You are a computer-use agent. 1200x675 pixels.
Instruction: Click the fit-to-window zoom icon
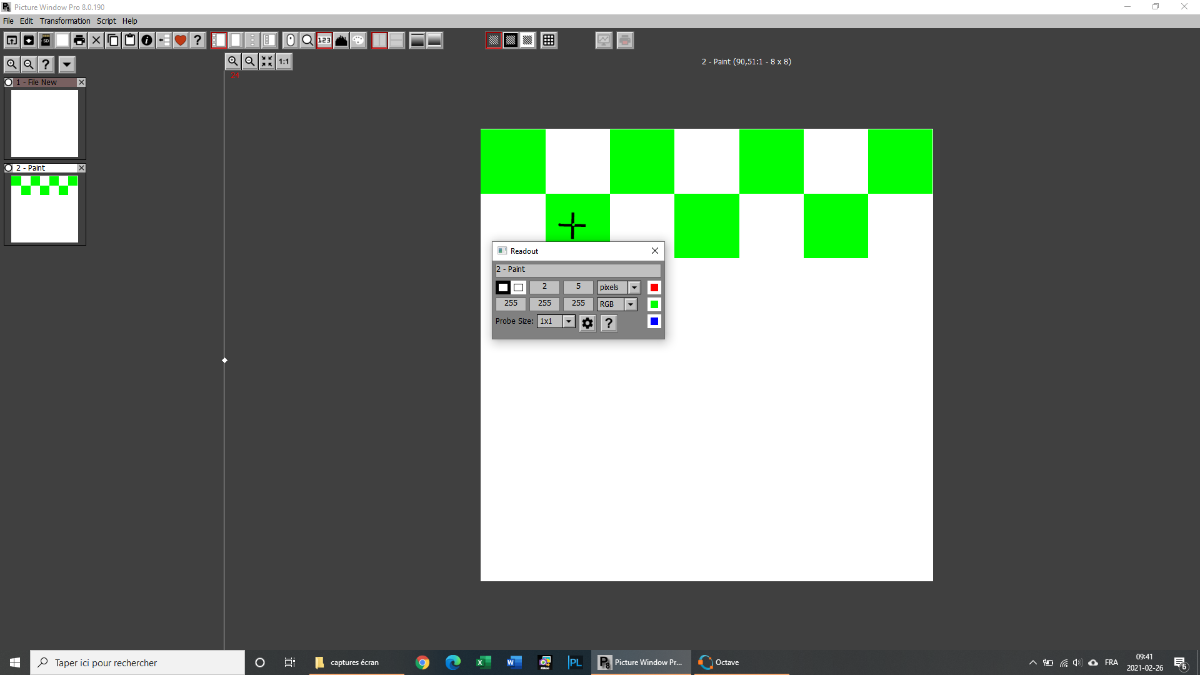click(267, 61)
